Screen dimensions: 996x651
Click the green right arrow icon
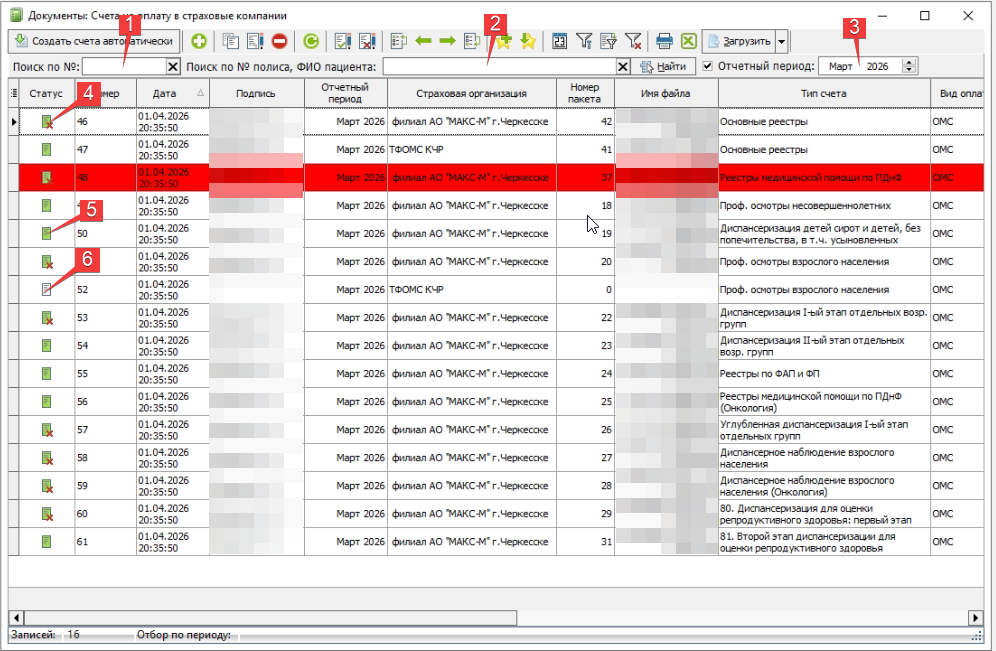click(447, 41)
